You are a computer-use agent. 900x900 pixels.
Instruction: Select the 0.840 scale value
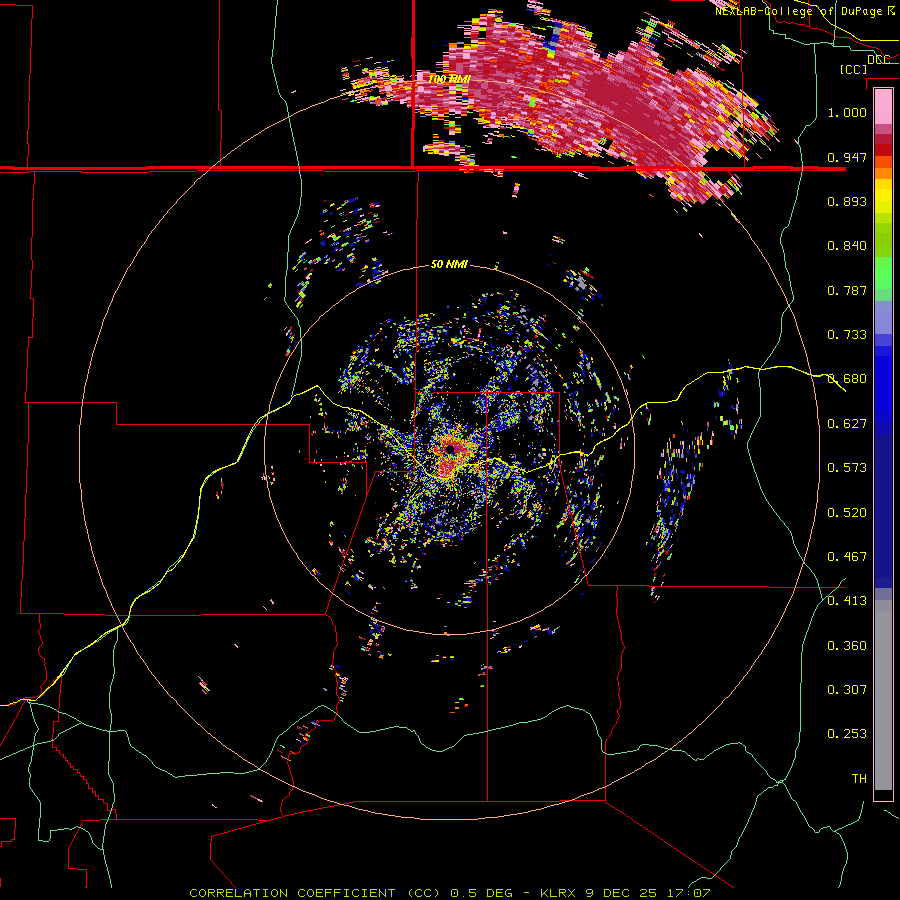pyautogui.click(x=847, y=246)
